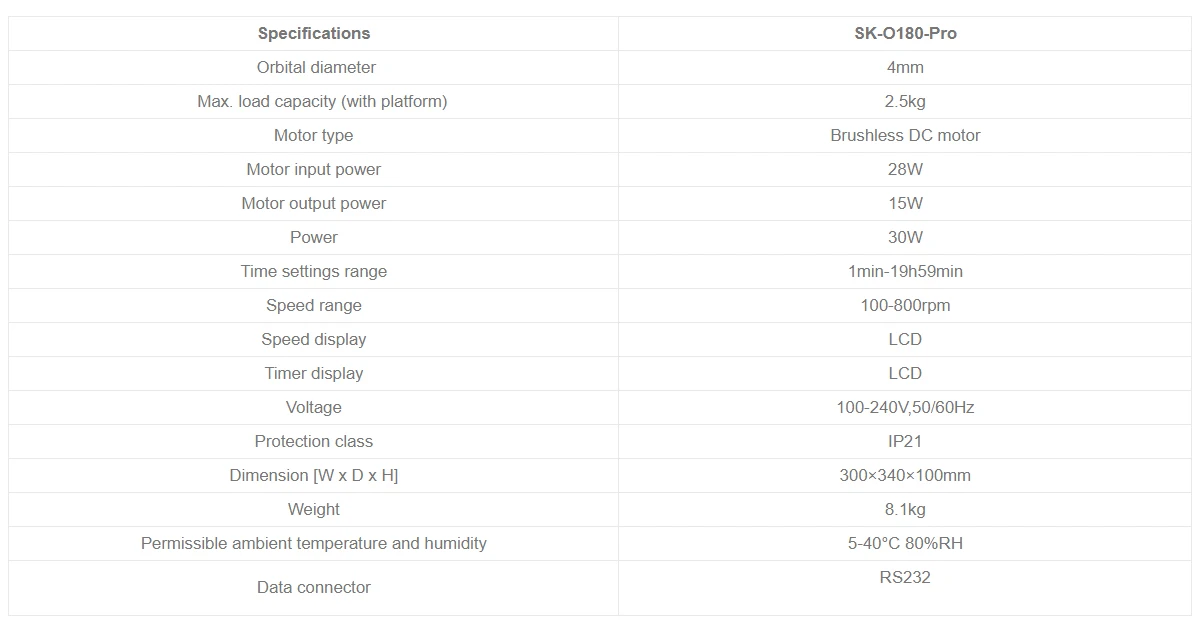Select the 15W motor output value
1201x631 pixels.
[x=905, y=203]
